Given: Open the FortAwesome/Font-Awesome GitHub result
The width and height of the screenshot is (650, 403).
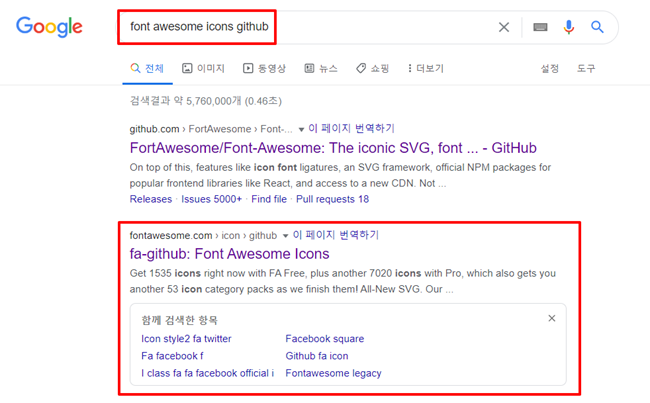Looking at the screenshot, I should [x=333, y=148].
